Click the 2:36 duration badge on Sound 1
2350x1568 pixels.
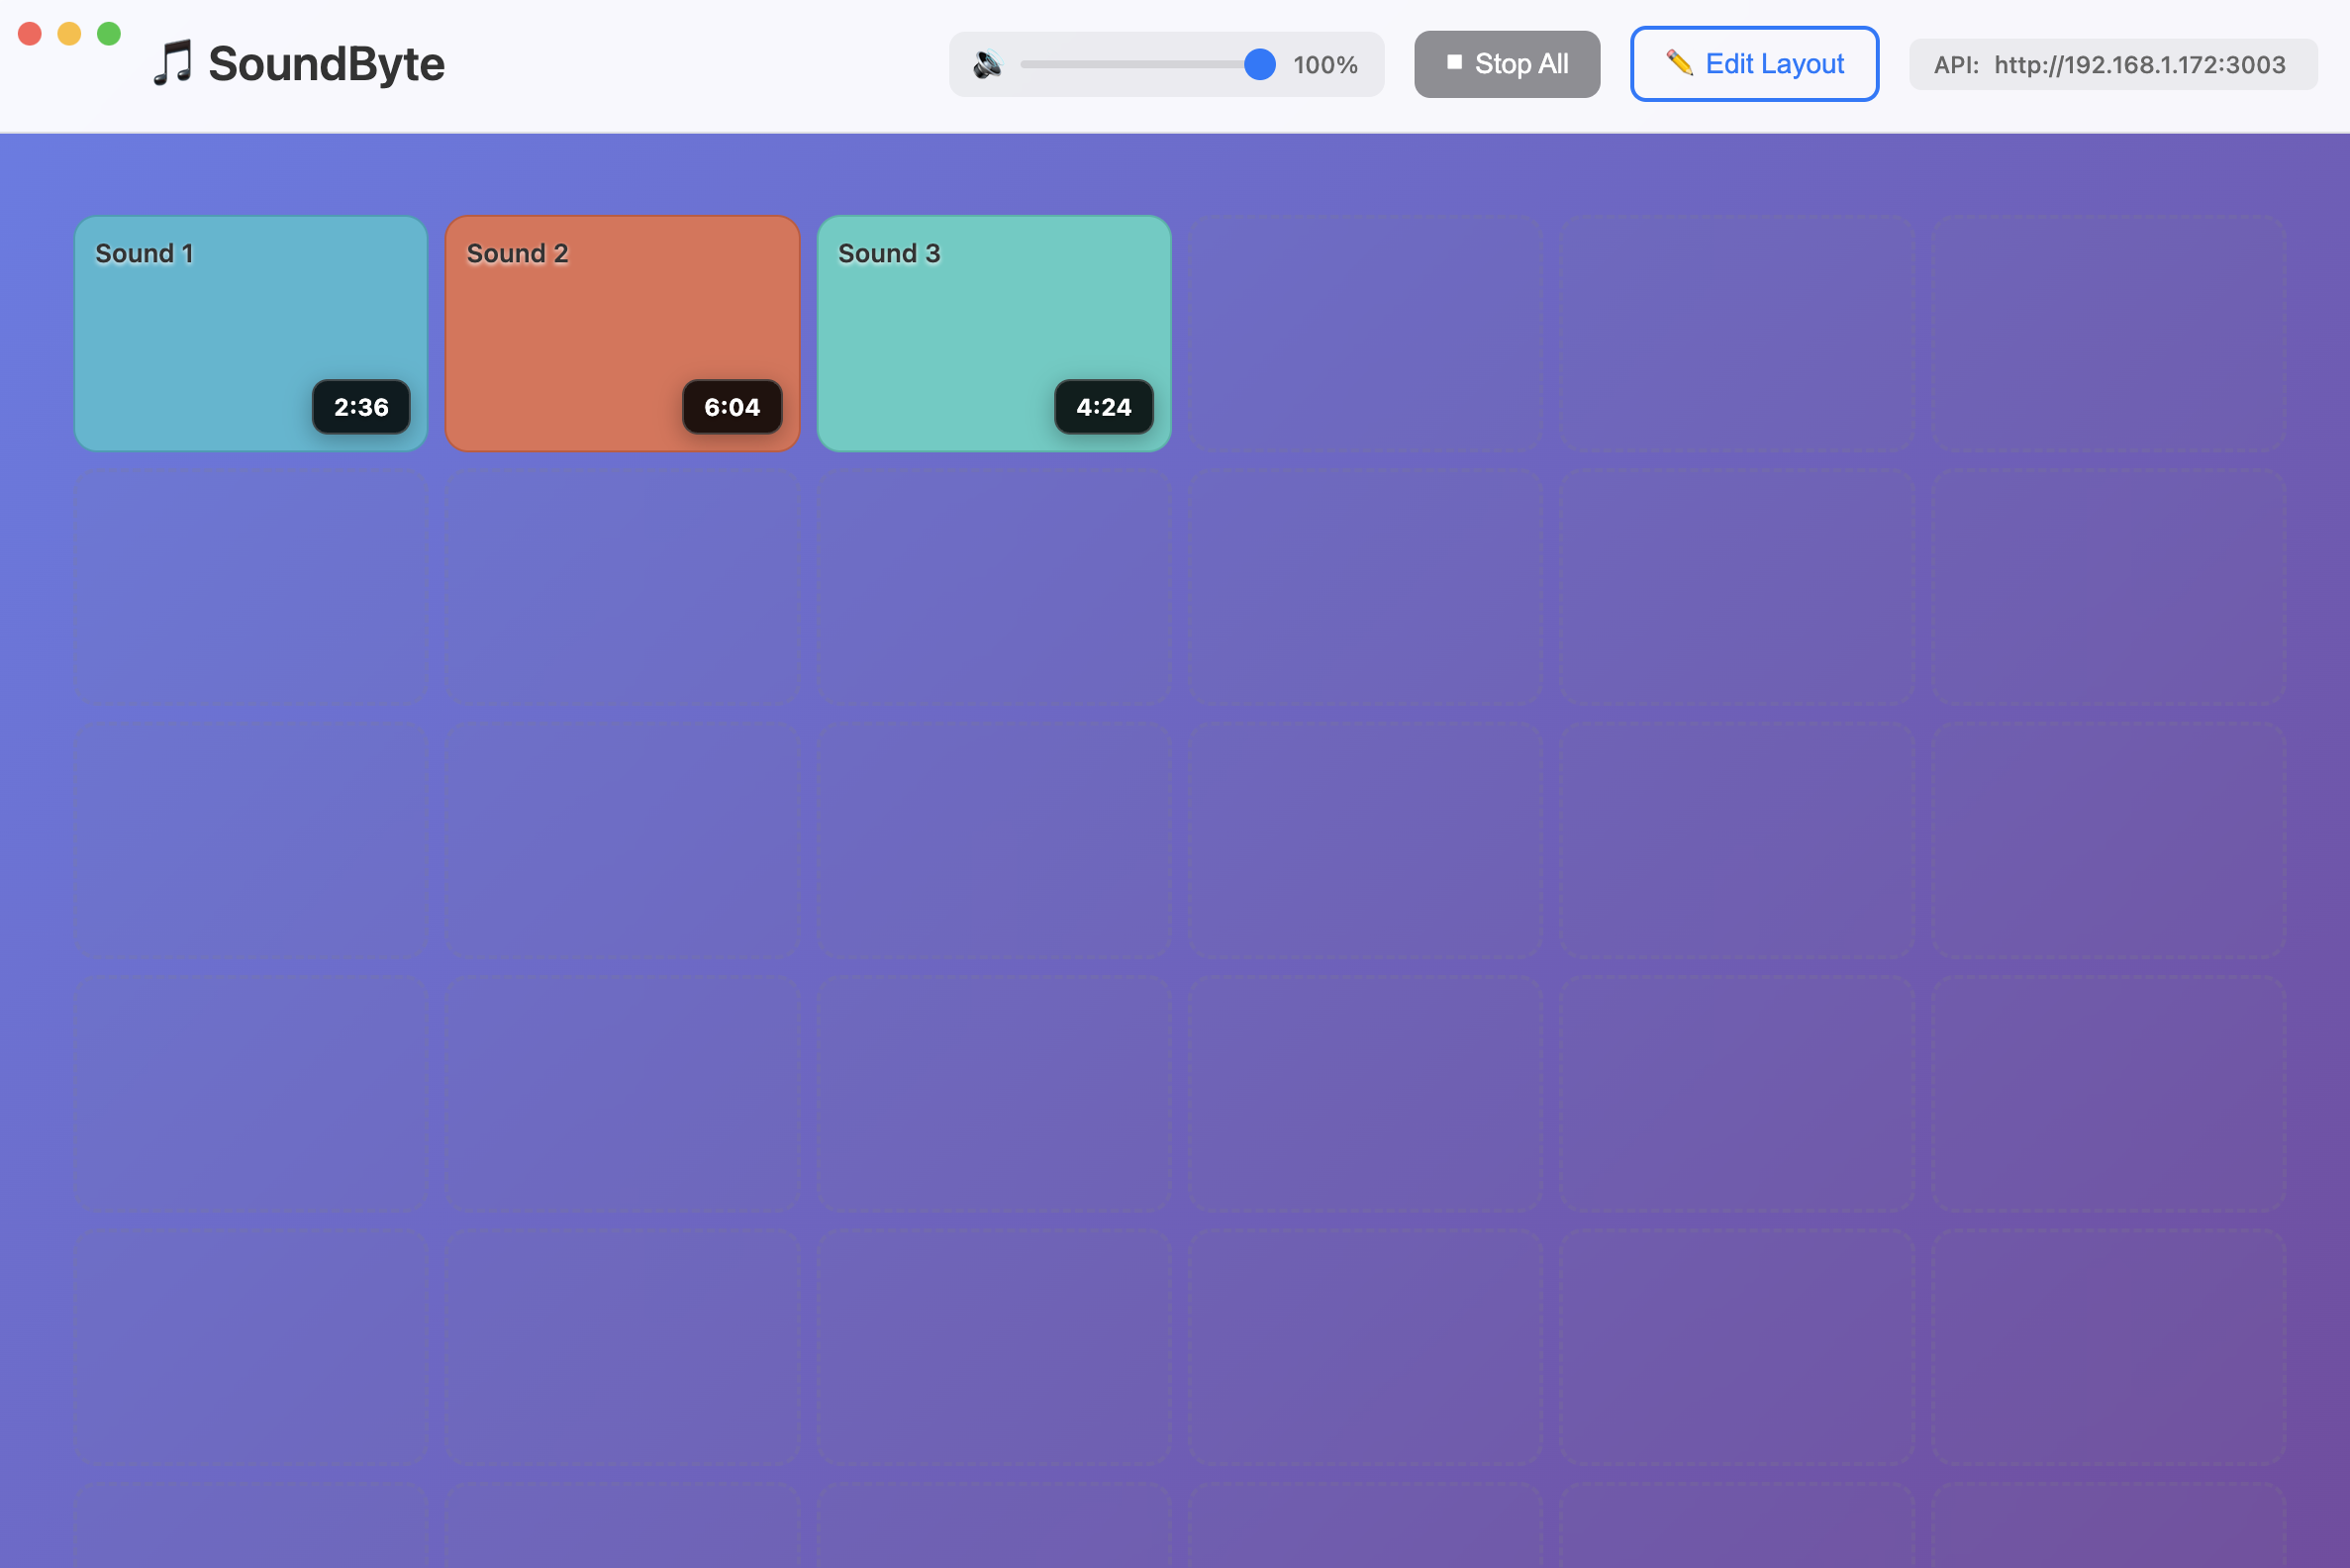(x=362, y=407)
